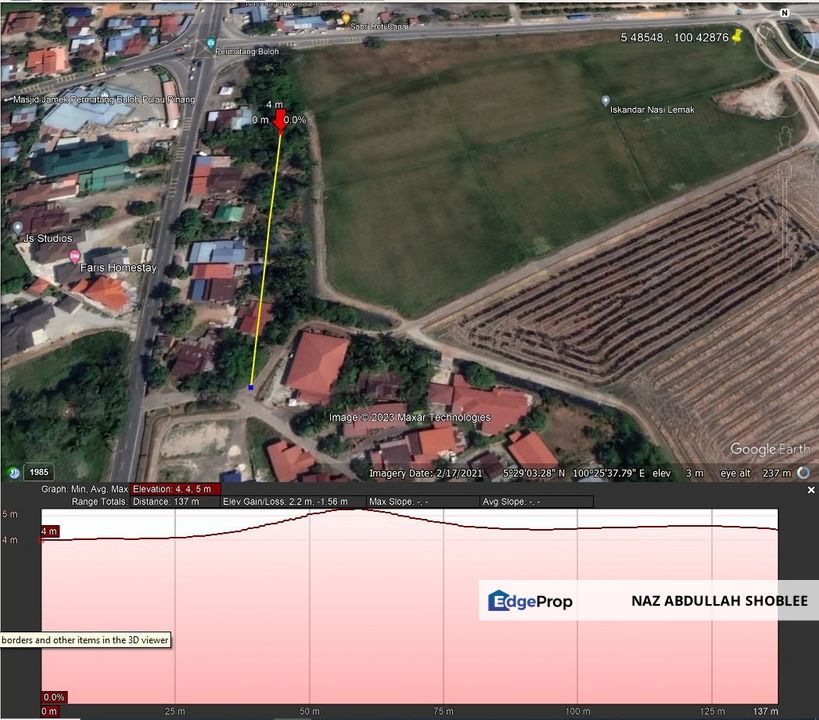Click the Elev Gain/Loss statistic
The image size is (819, 720).
click(x=288, y=503)
